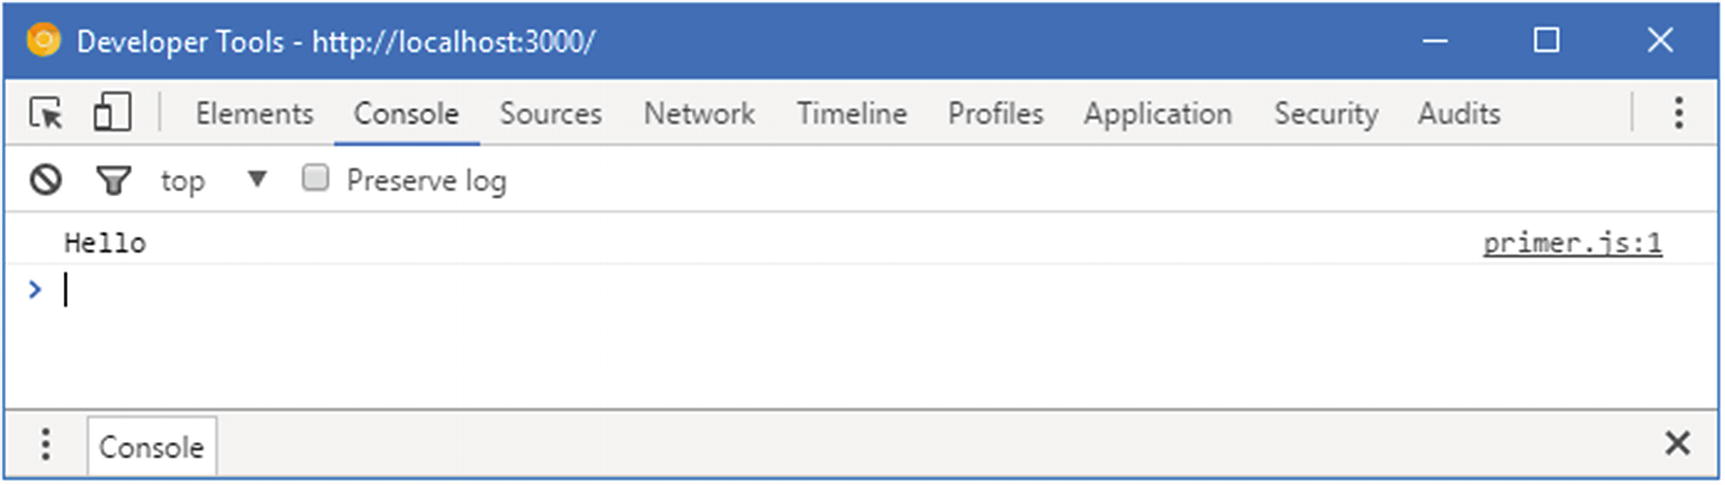Viewport: 1725px width, 485px height.
Task: Maximize the Developer Tools window
Action: [x=1546, y=41]
